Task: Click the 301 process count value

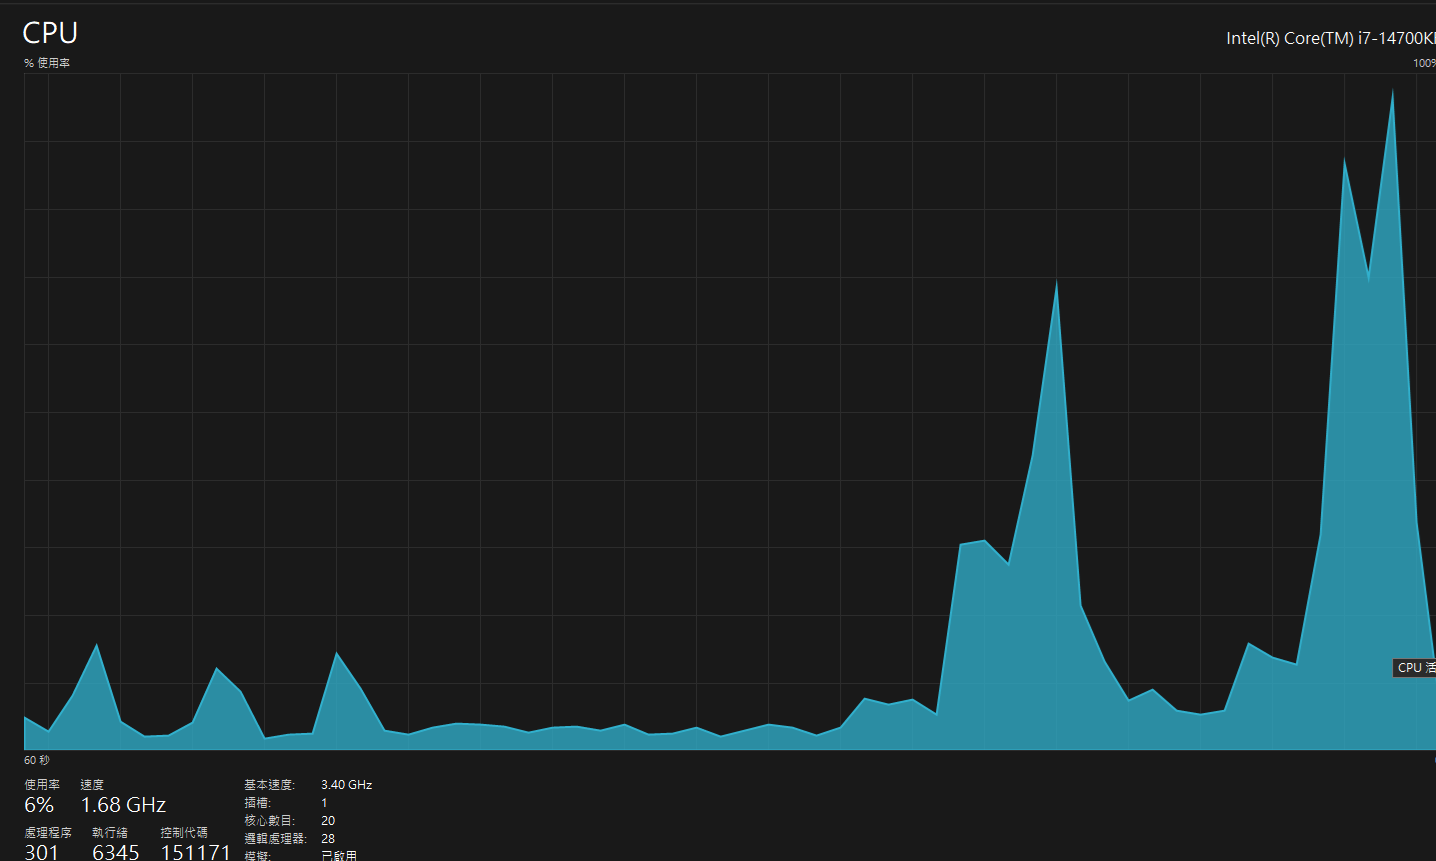Action: (x=42, y=852)
